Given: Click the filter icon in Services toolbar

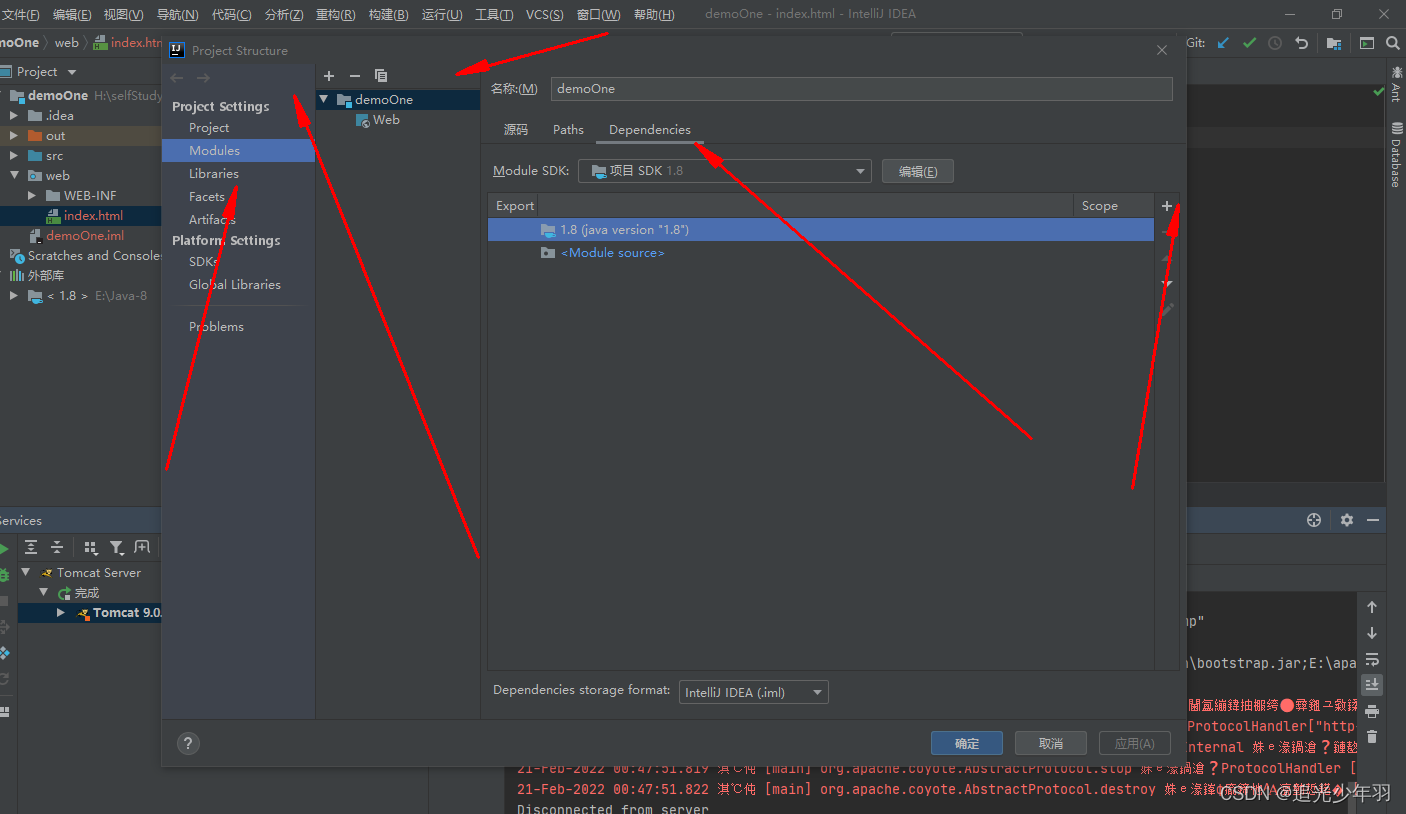Looking at the screenshot, I should [118, 547].
